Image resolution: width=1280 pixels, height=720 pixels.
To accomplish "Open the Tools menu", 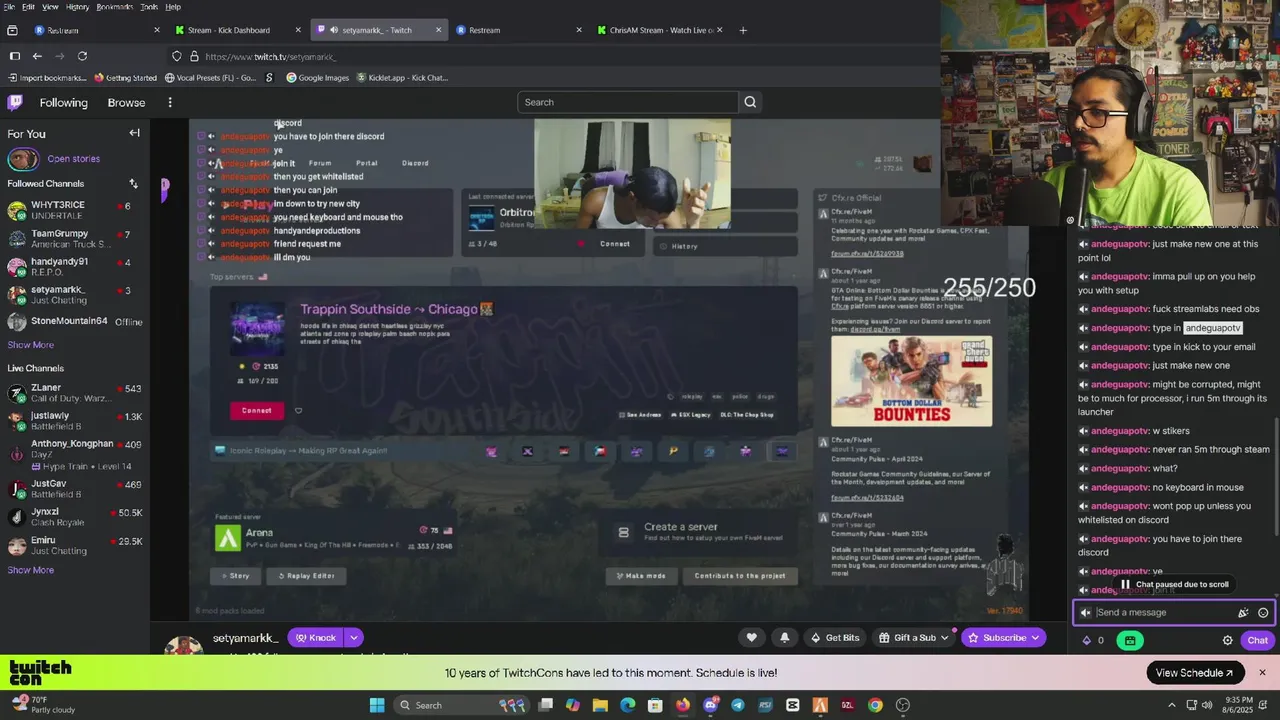I will [x=148, y=7].
